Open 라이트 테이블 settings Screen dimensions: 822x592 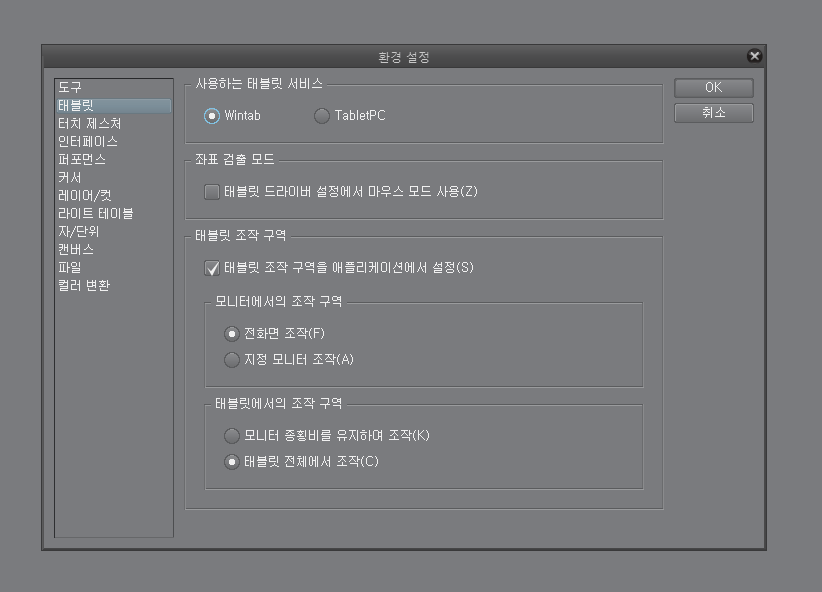point(114,213)
